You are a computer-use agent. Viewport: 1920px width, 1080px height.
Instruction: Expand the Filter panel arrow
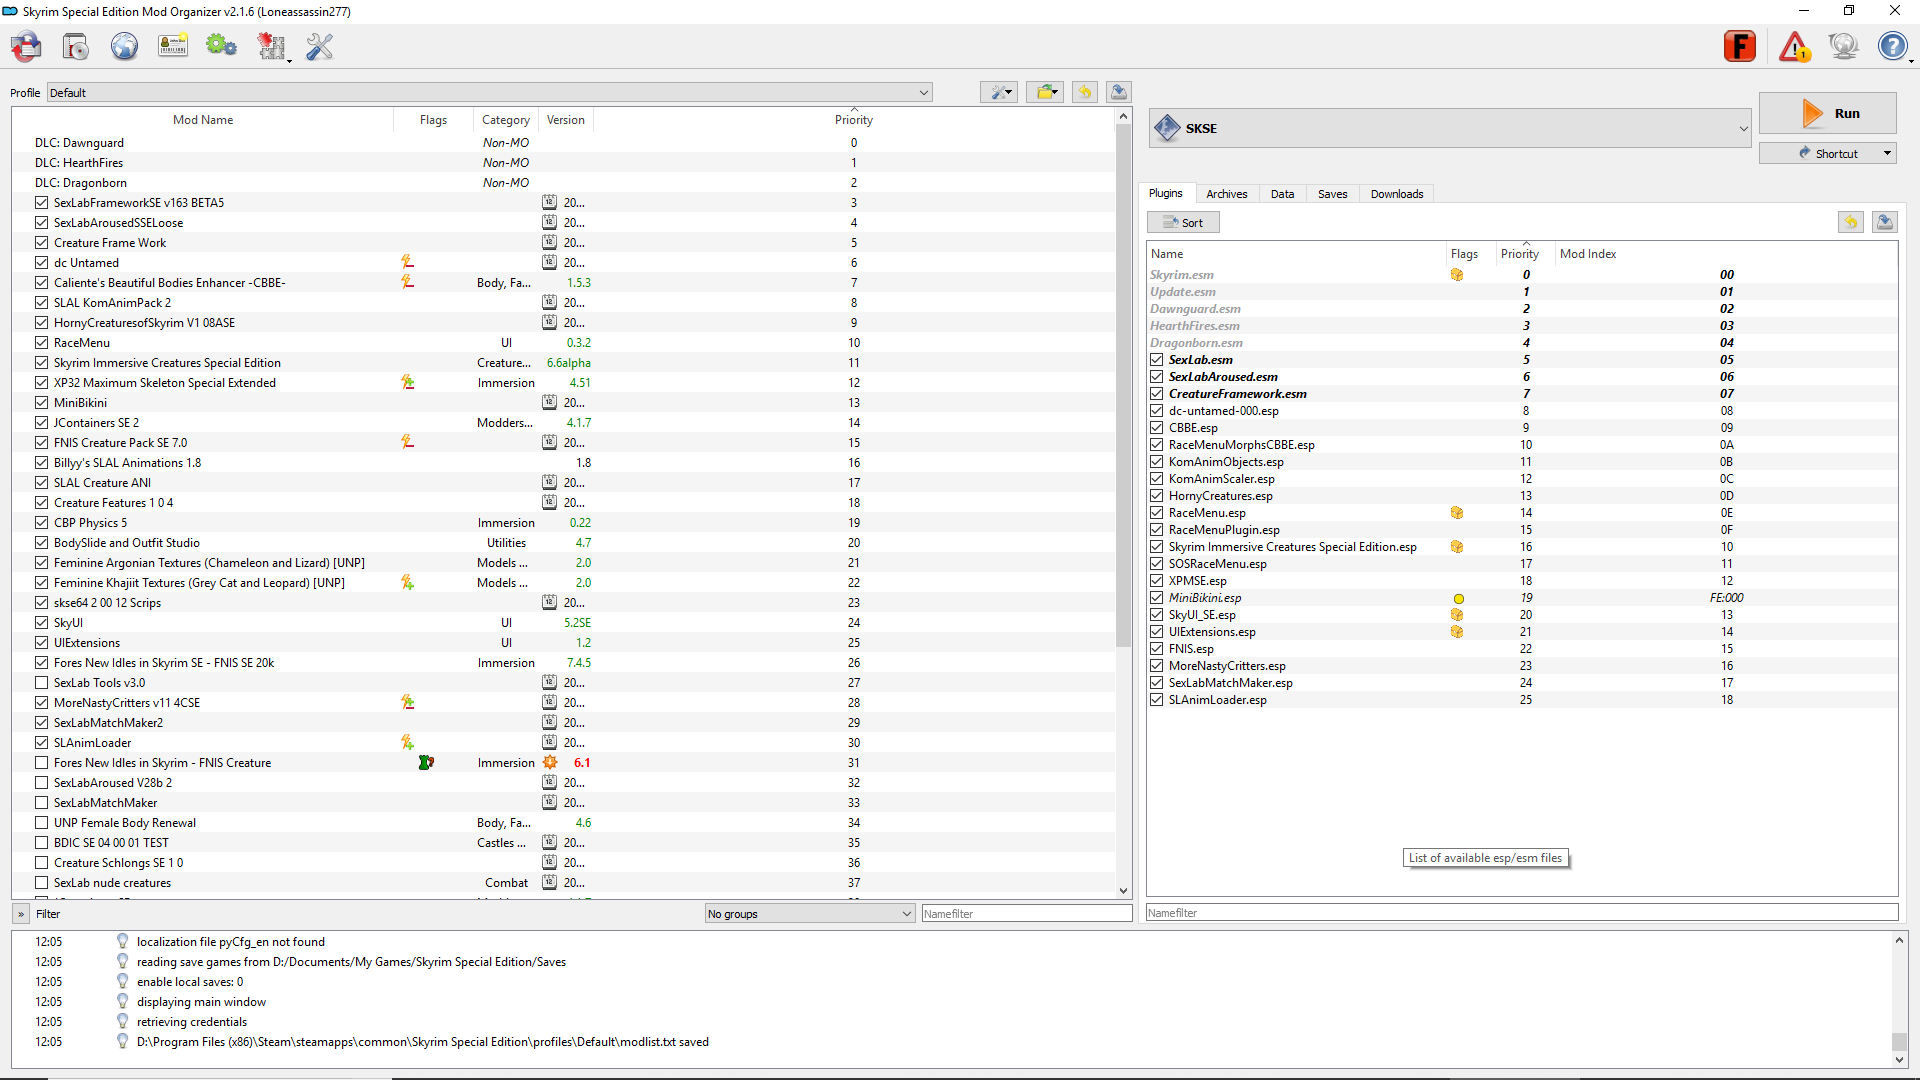click(x=20, y=913)
